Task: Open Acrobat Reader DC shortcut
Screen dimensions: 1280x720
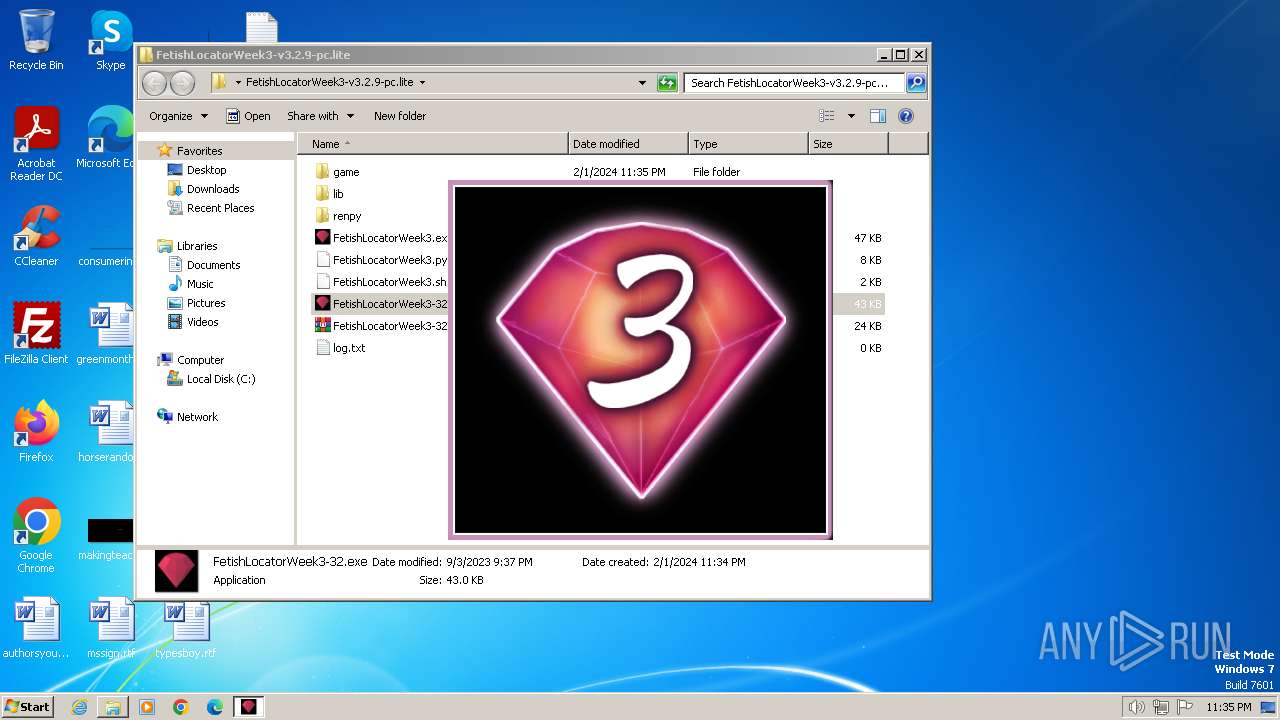Action: click(36, 143)
